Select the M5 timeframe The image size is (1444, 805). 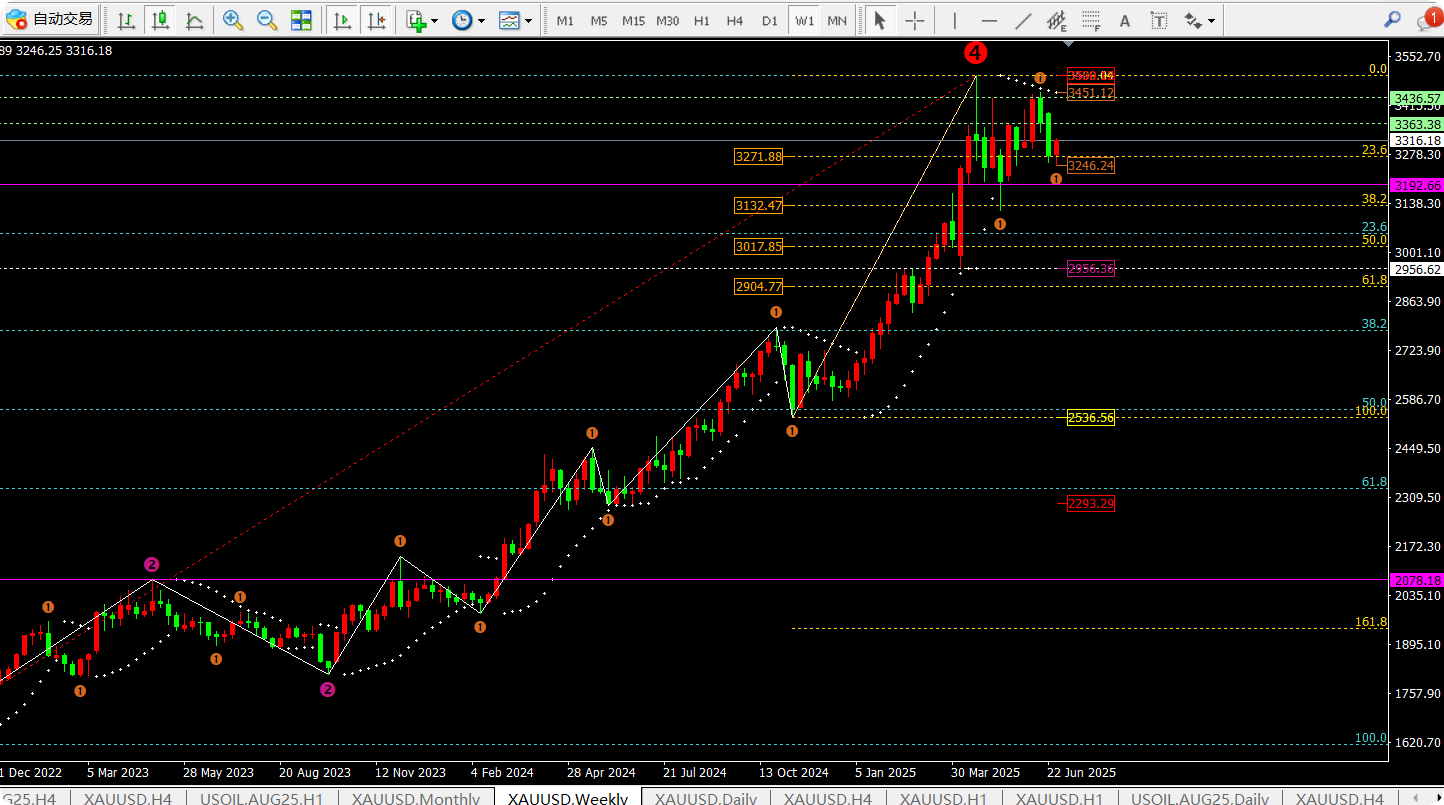pyautogui.click(x=598, y=20)
